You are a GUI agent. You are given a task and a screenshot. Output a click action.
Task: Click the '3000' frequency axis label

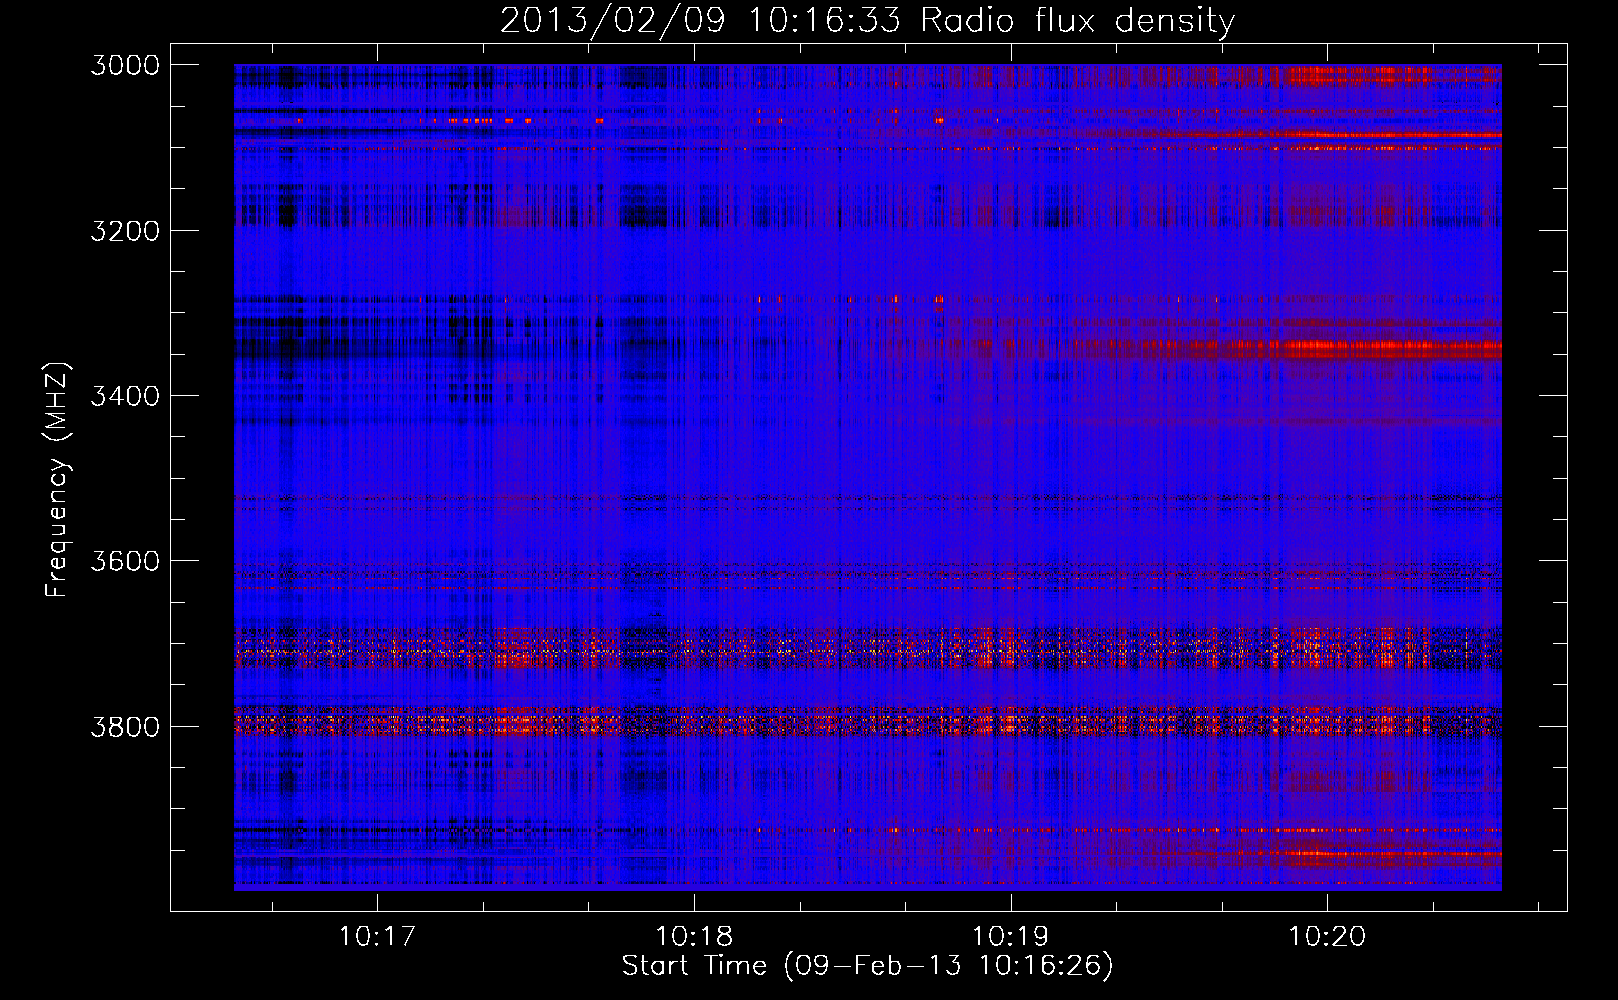coord(125,65)
